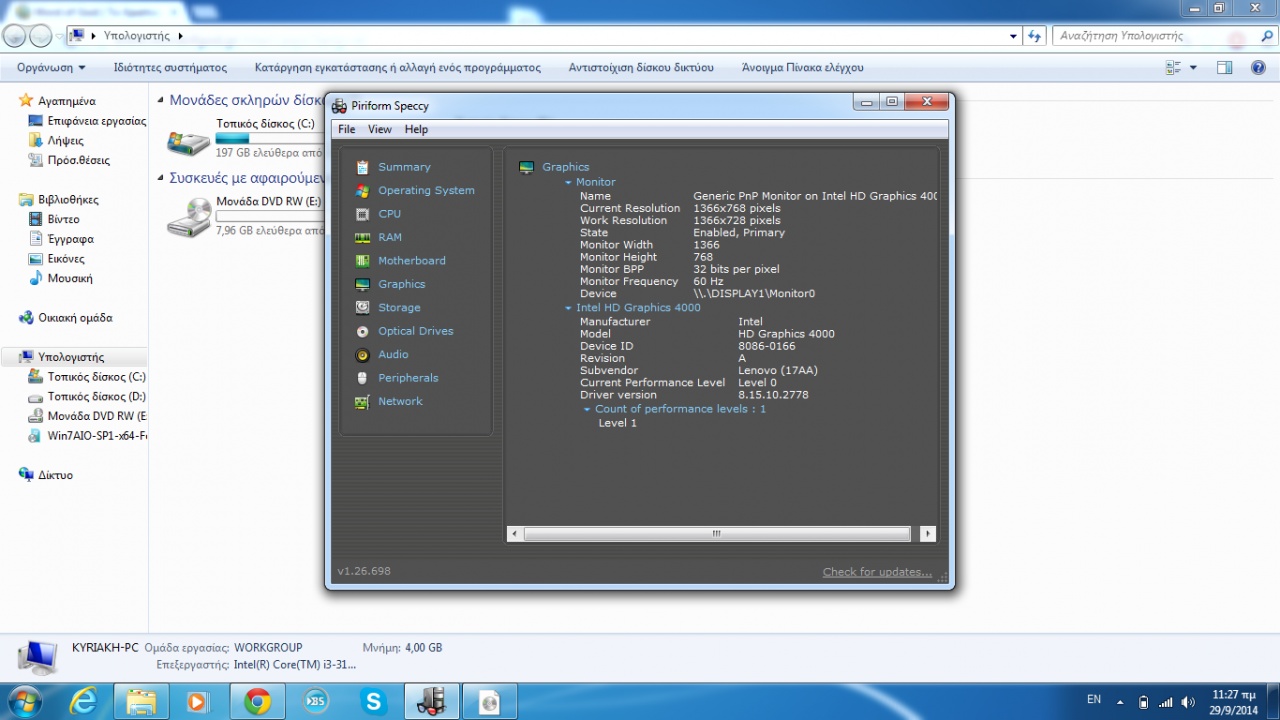This screenshot has width=1280, height=720.
Task: Open the Summary section icon in Speccy
Action: (362, 167)
